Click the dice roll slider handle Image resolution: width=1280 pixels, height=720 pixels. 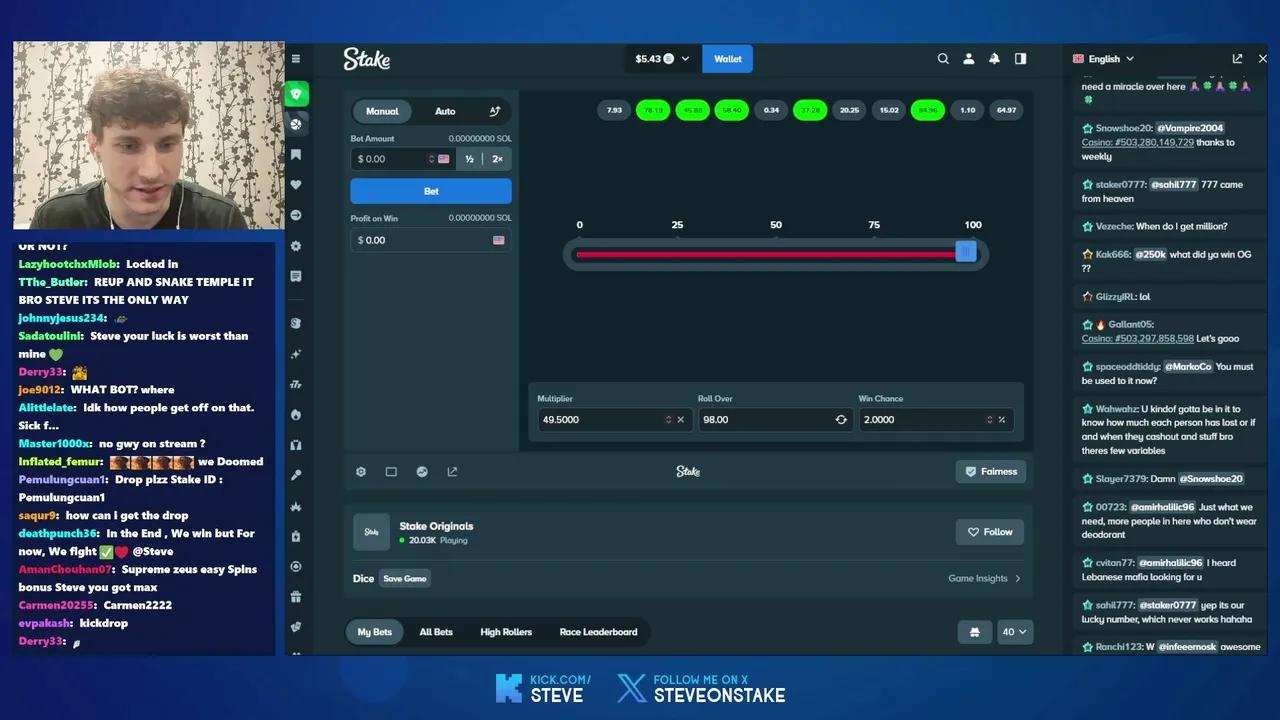(965, 253)
